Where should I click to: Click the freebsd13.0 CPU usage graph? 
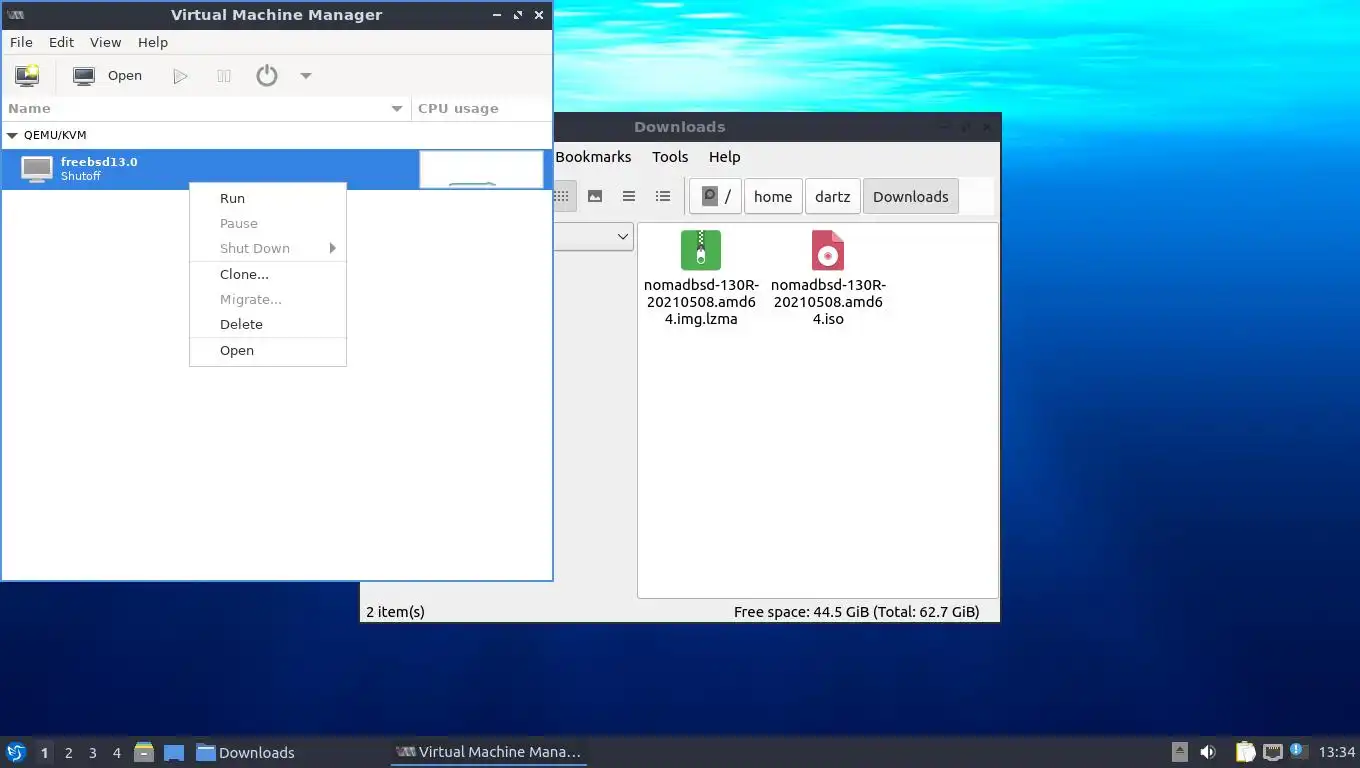[481, 169]
